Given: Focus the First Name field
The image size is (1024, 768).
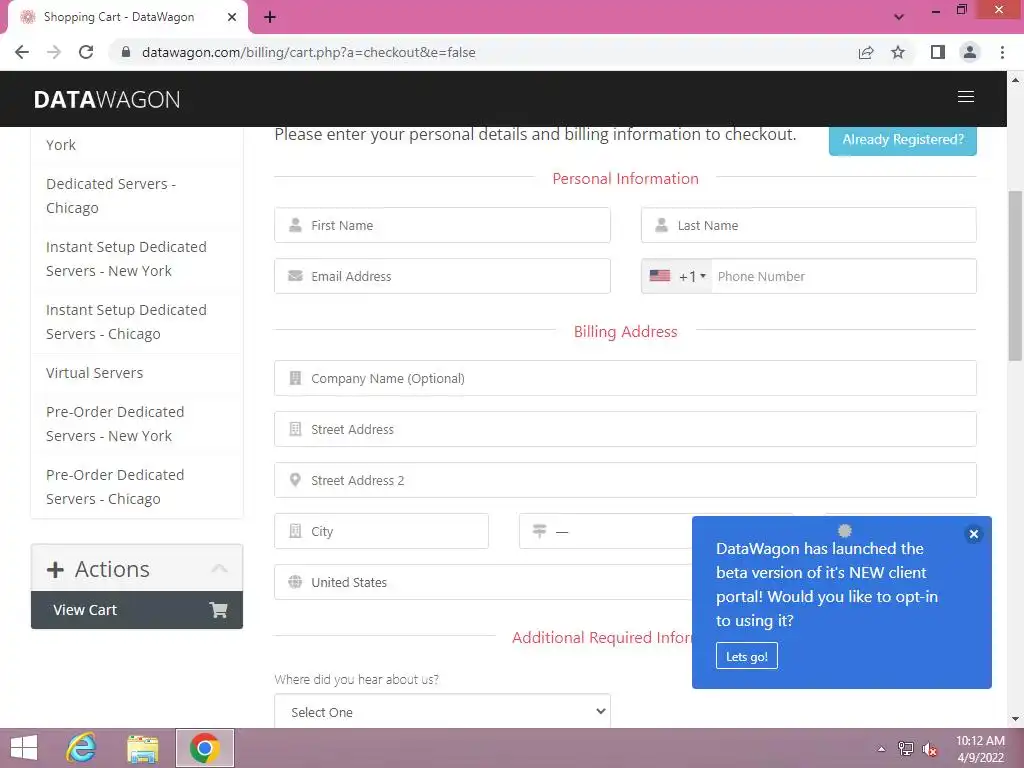Looking at the screenshot, I should (x=442, y=225).
